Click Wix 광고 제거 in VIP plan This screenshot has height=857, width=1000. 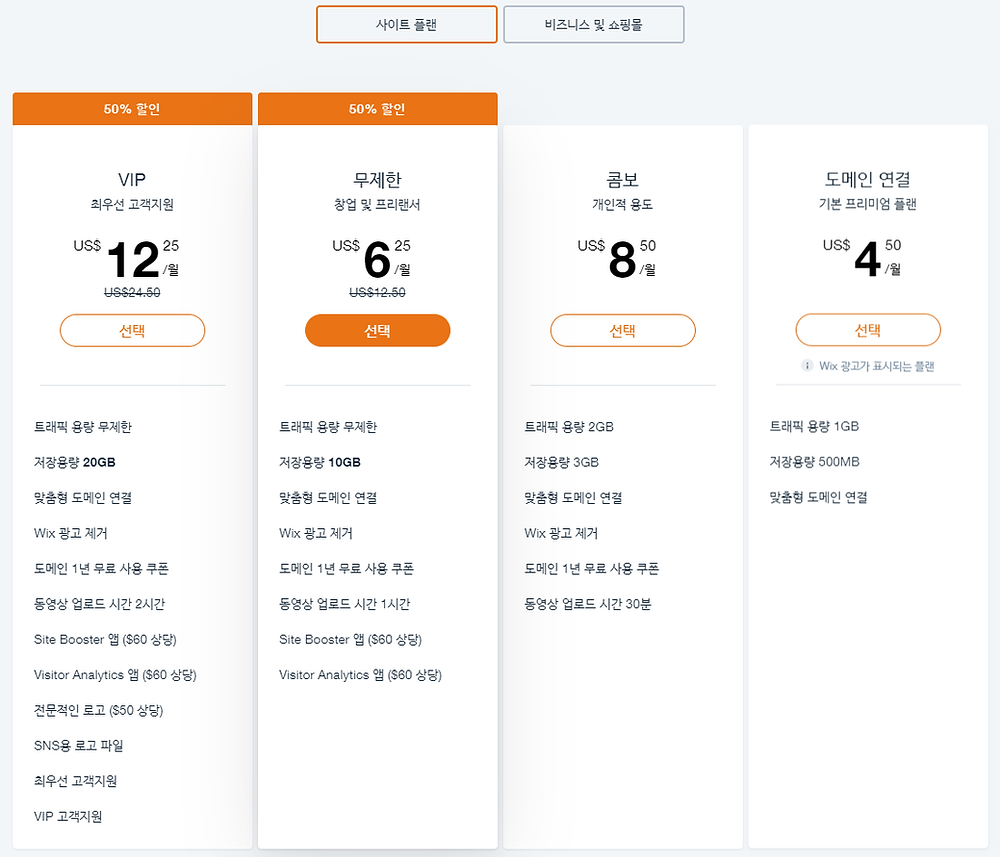pos(71,533)
